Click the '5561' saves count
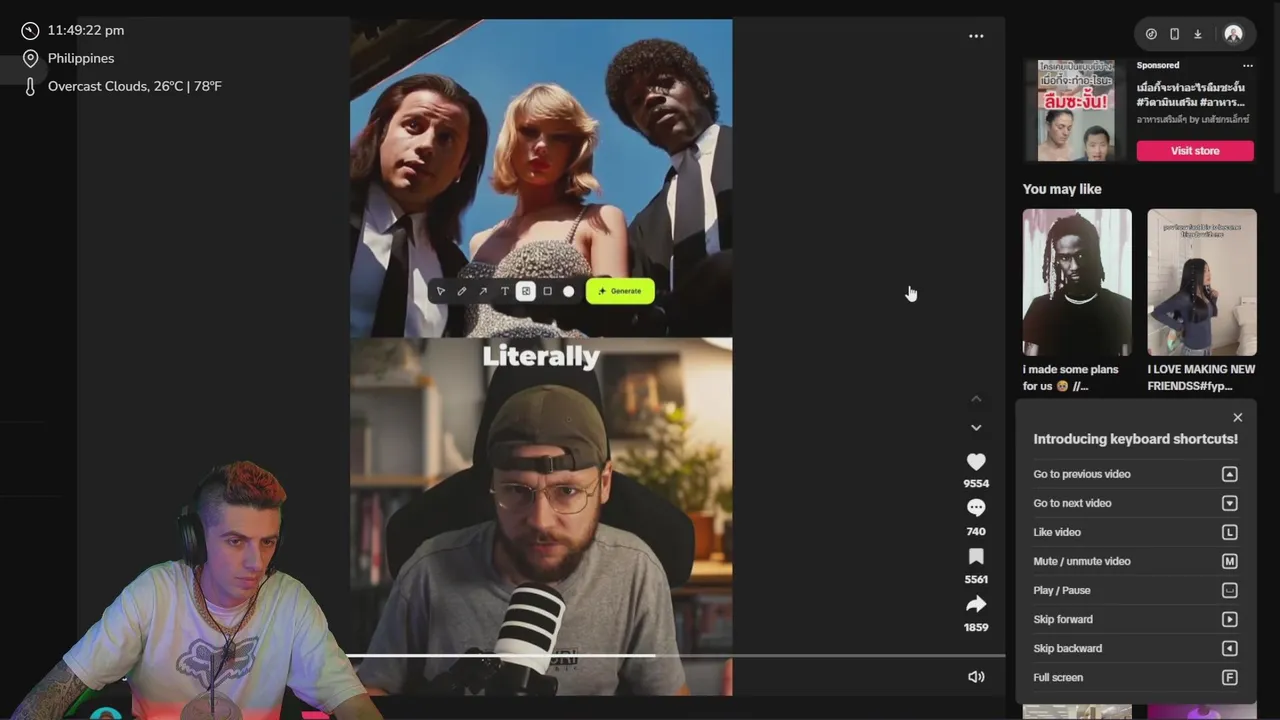The width and height of the screenshot is (1280, 720). (x=976, y=580)
